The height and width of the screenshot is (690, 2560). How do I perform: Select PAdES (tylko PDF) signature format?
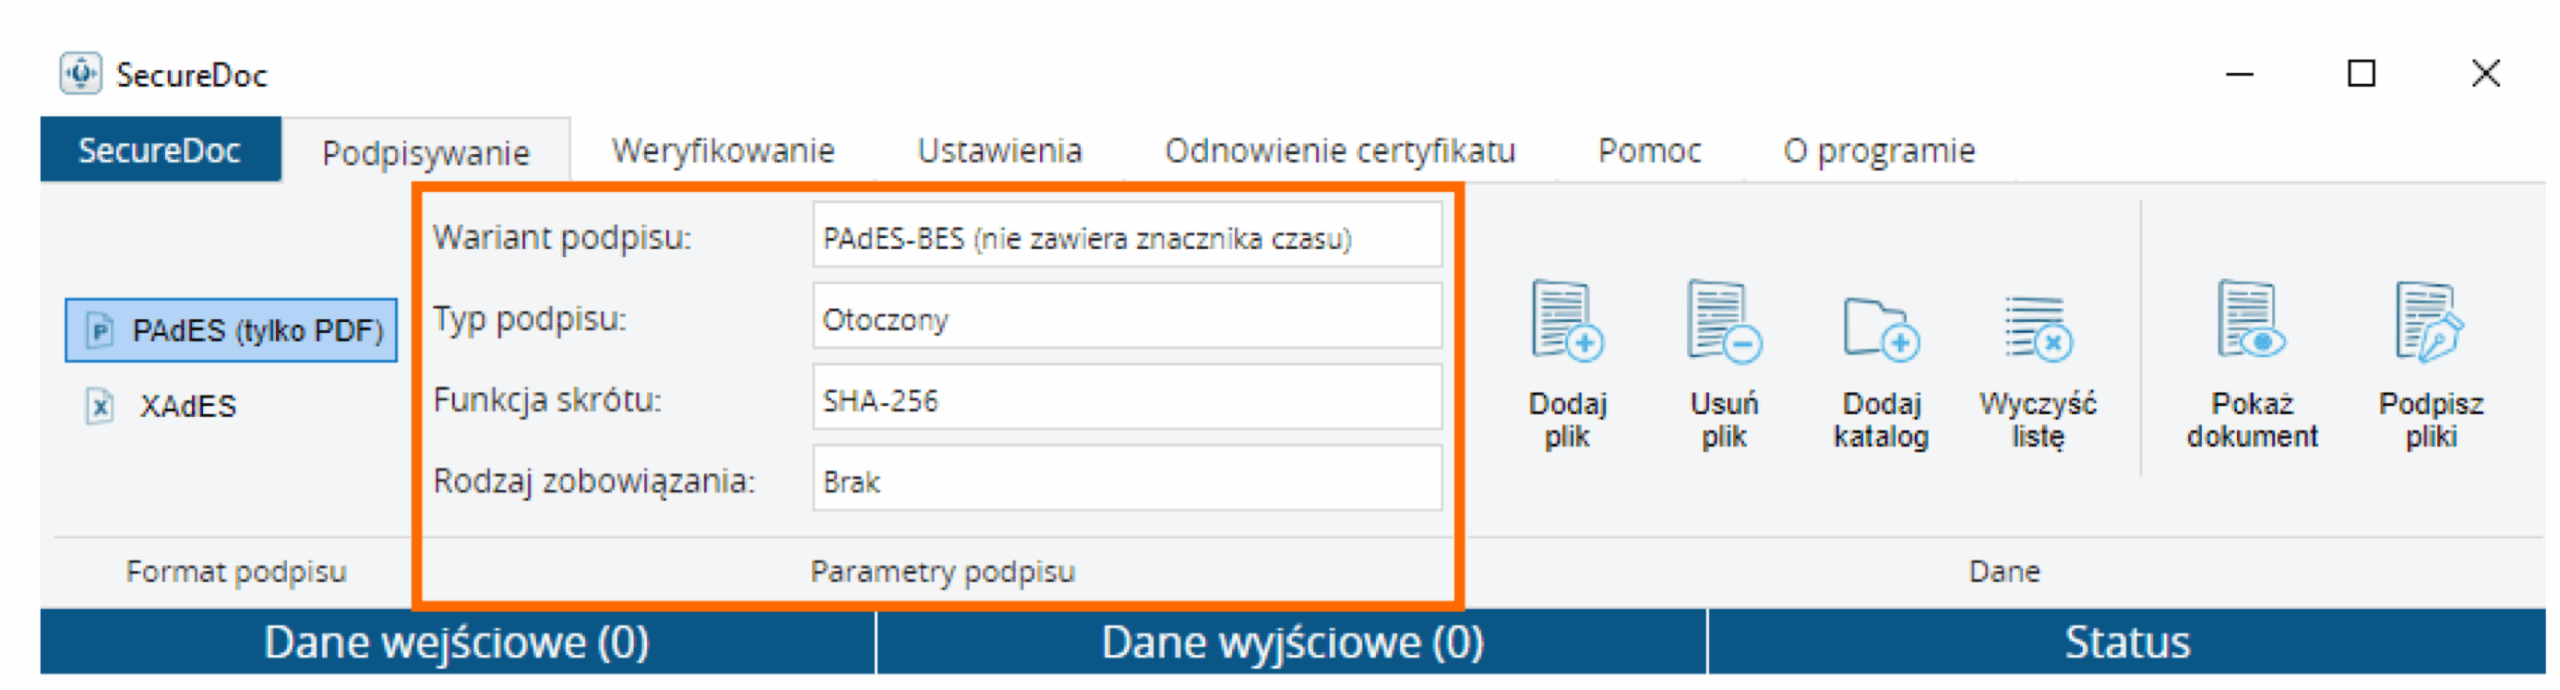tap(231, 330)
